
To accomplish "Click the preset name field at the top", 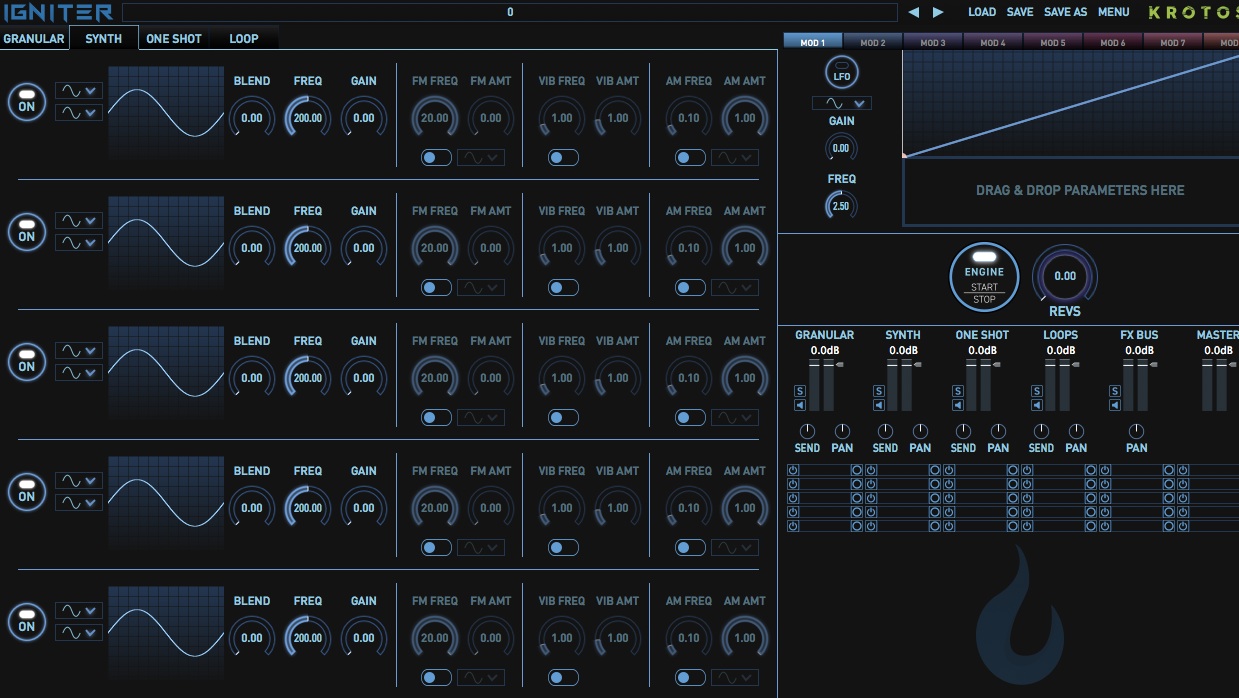I will coord(510,11).
